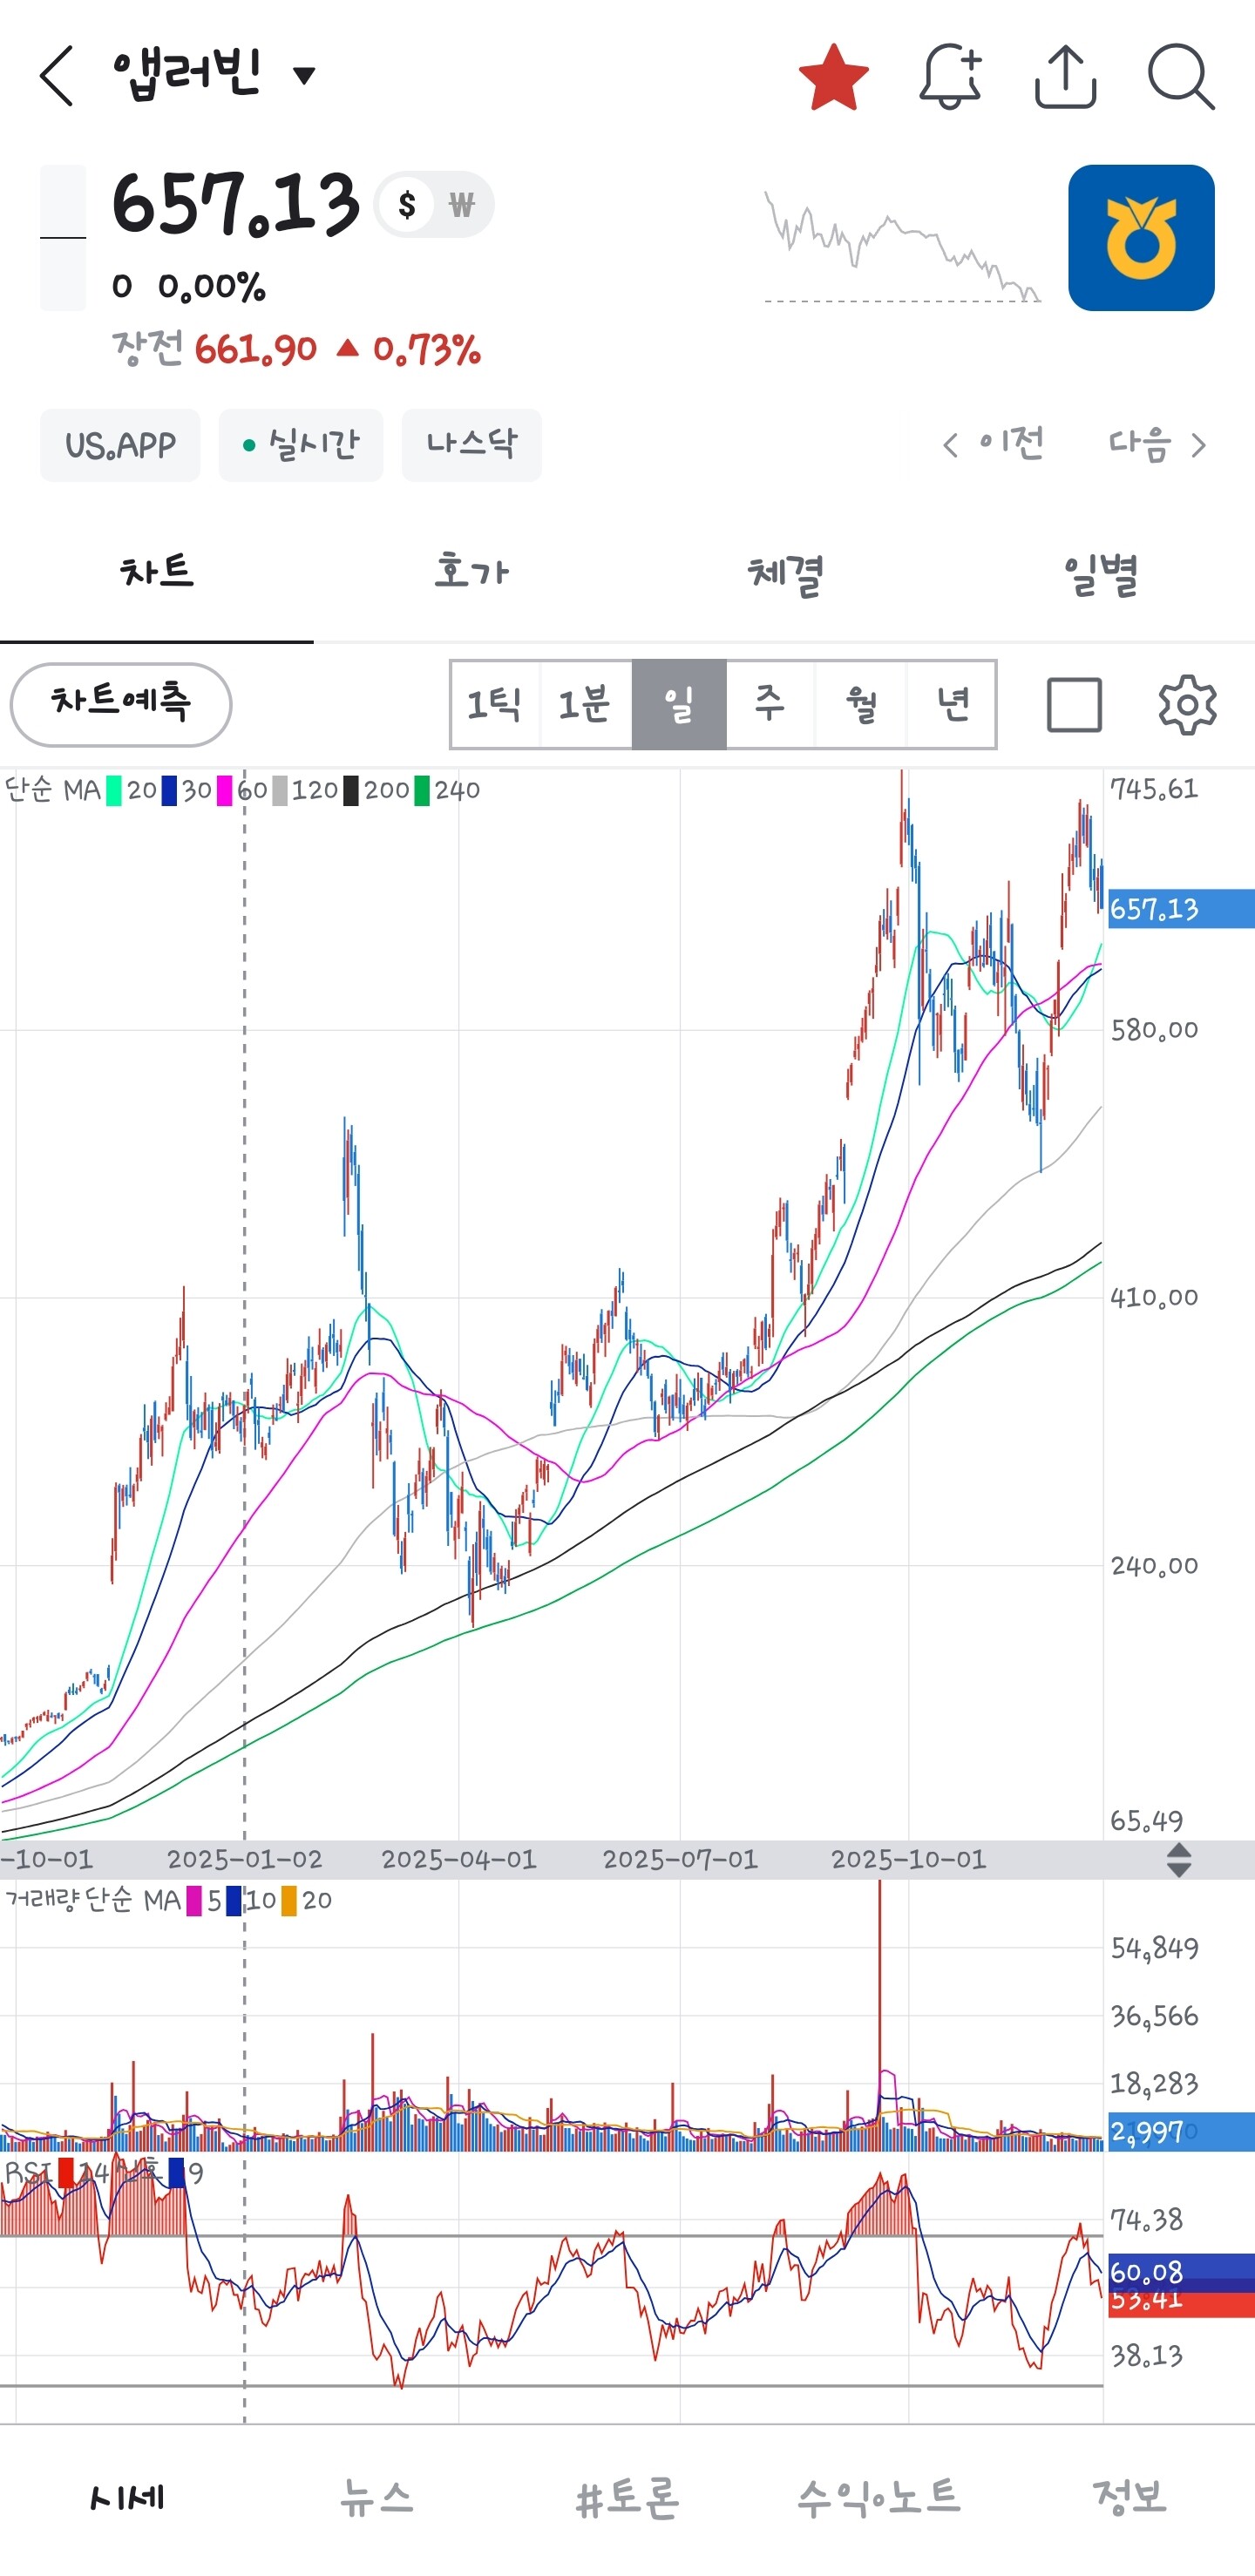The height and width of the screenshot is (2576, 1255).
Task: Select the 주 weekly chart interval
Action: (x=770, y=704)
